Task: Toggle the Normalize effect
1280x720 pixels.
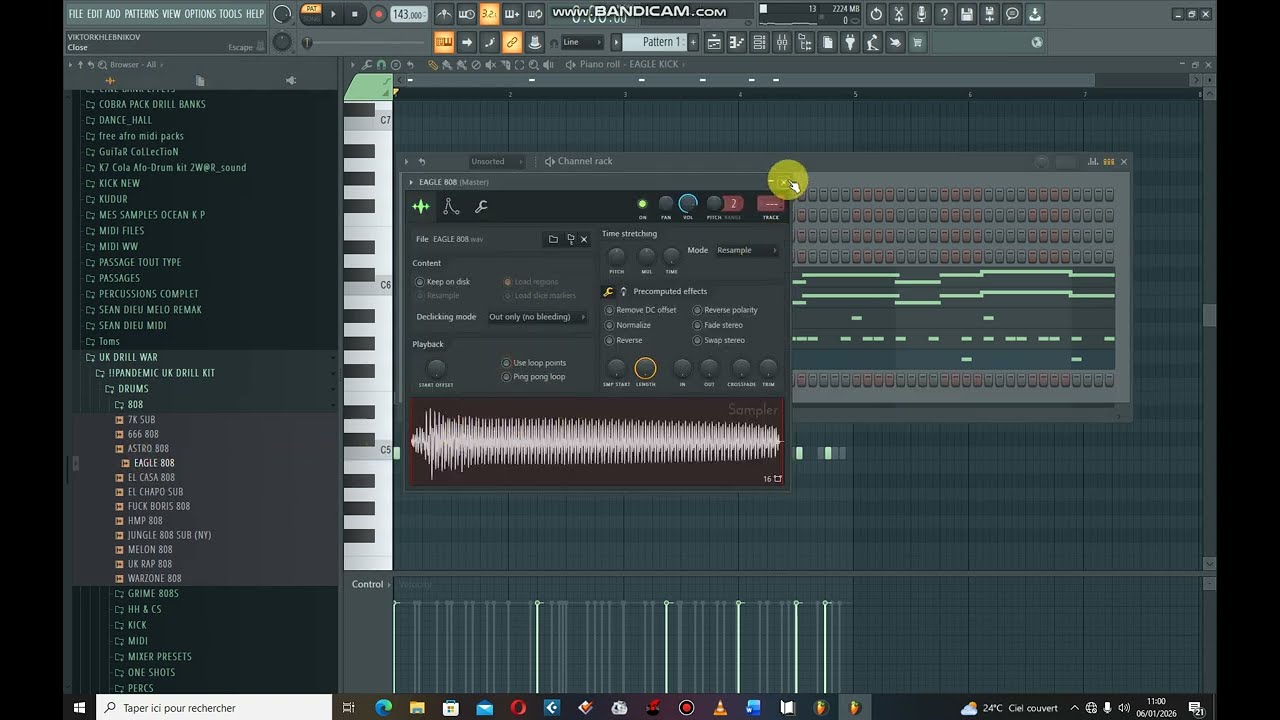Action: (x=627, y=325)
